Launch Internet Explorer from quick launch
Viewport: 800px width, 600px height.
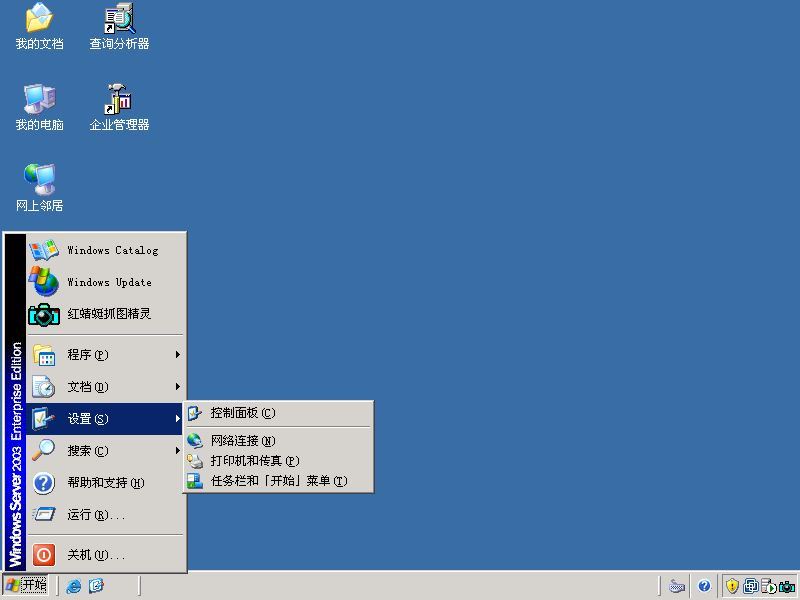(x=73, y=586)
